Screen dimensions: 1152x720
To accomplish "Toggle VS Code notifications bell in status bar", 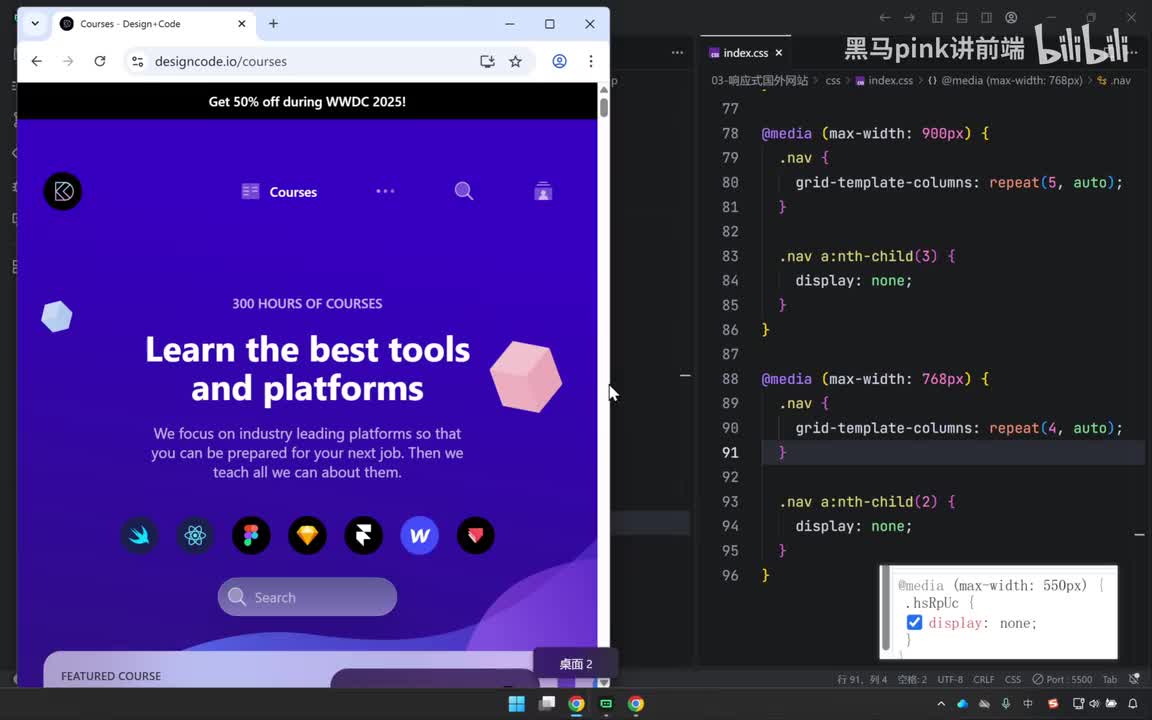I will click(x=1134, y=679).
